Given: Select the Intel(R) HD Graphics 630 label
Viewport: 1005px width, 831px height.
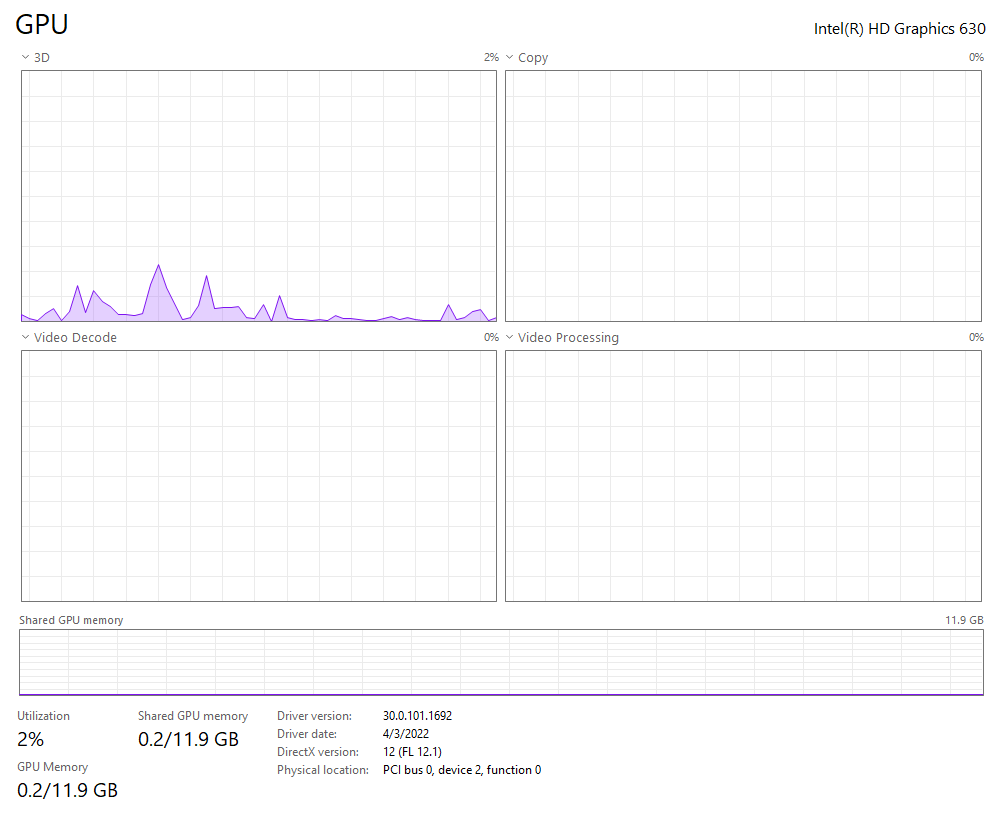Looking at the screenshot, I should [899, 29].
